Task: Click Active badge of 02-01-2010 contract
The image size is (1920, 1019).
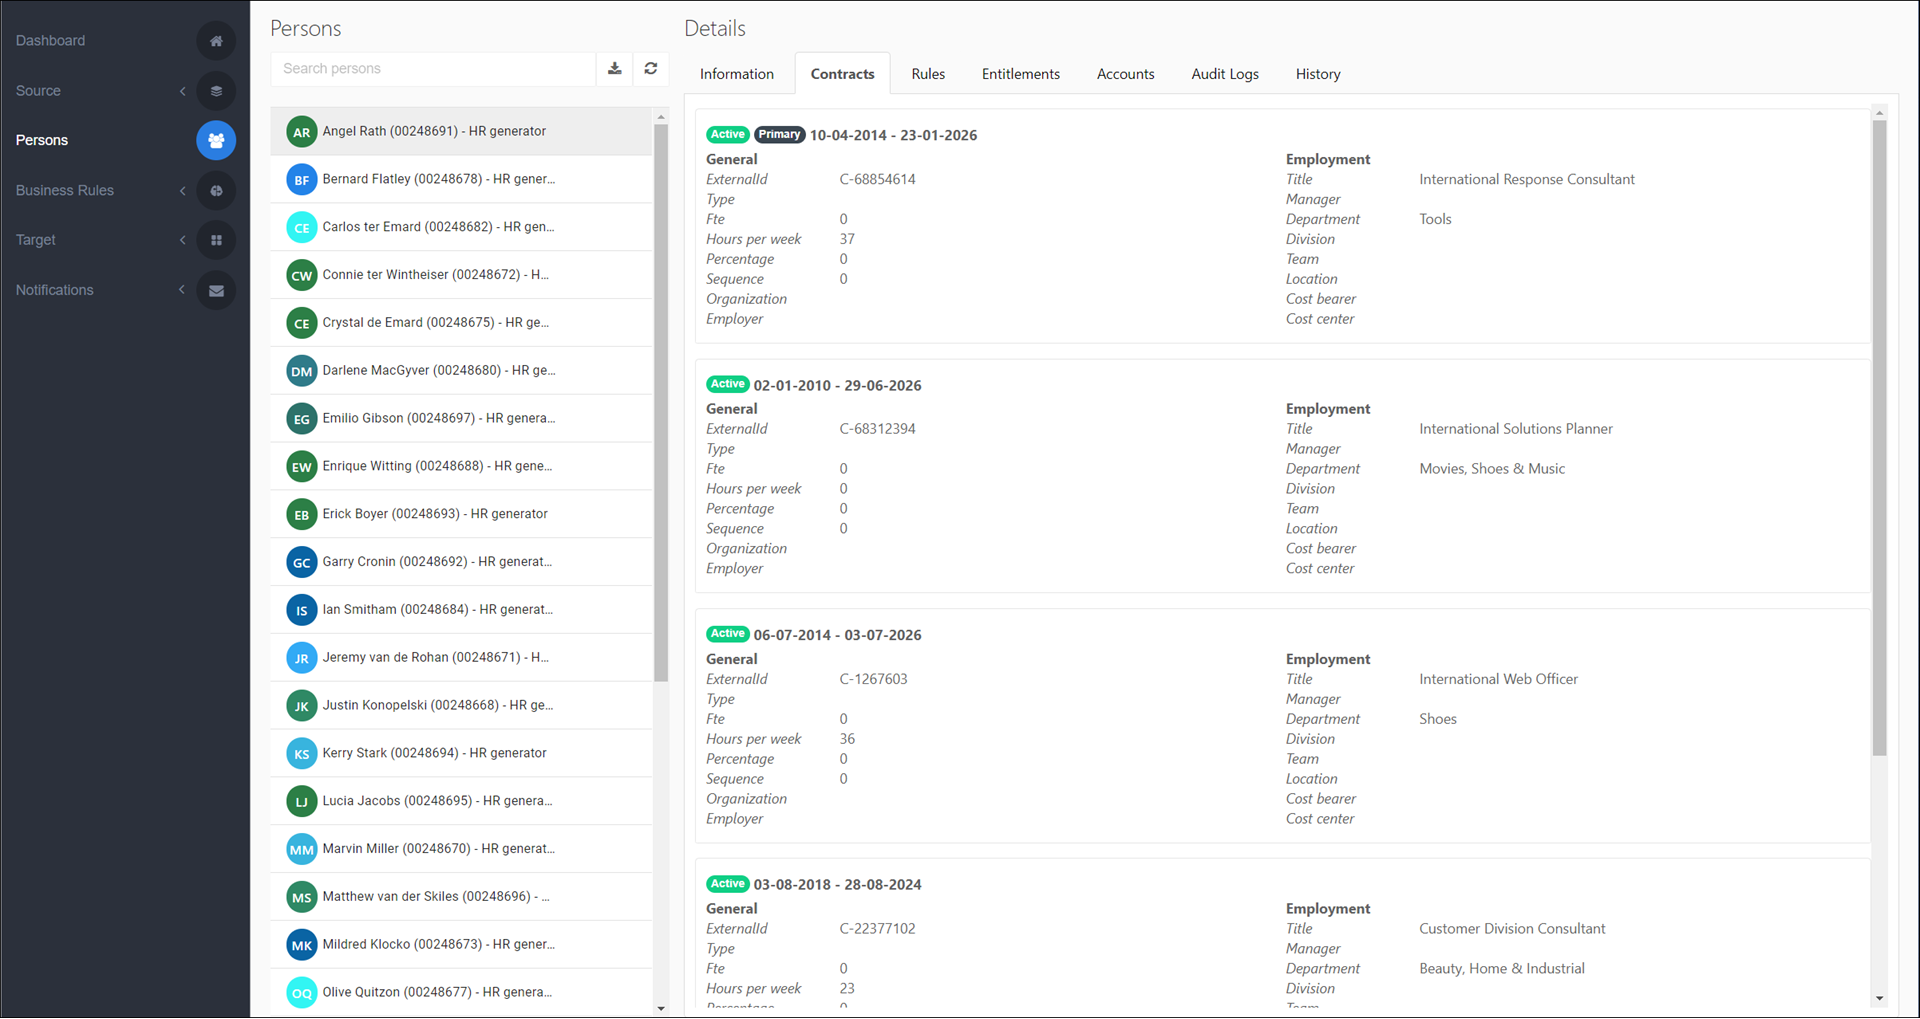Action: 728,384
